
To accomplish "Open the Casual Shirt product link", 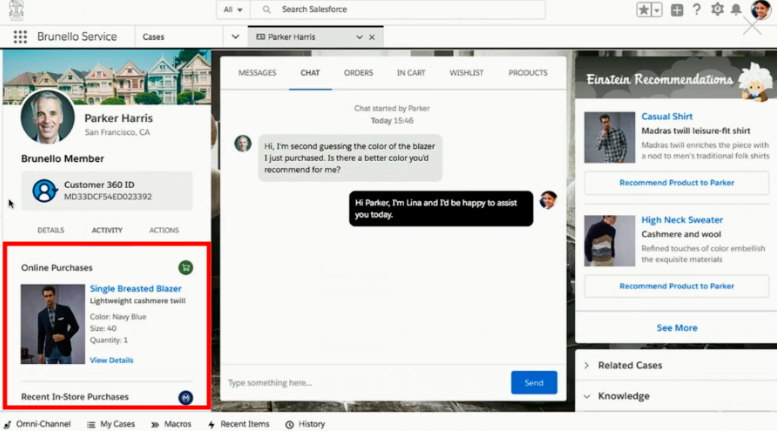I will tap(667, 116).
